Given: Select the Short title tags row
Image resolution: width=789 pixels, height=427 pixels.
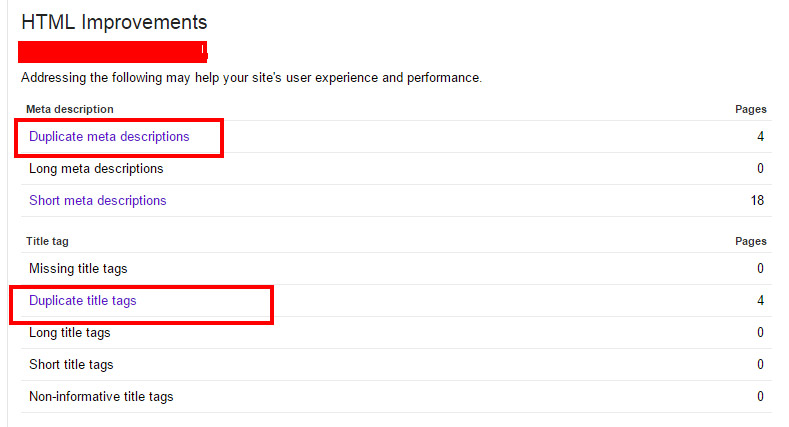Looking at the screenshot, I should (396, 365).
